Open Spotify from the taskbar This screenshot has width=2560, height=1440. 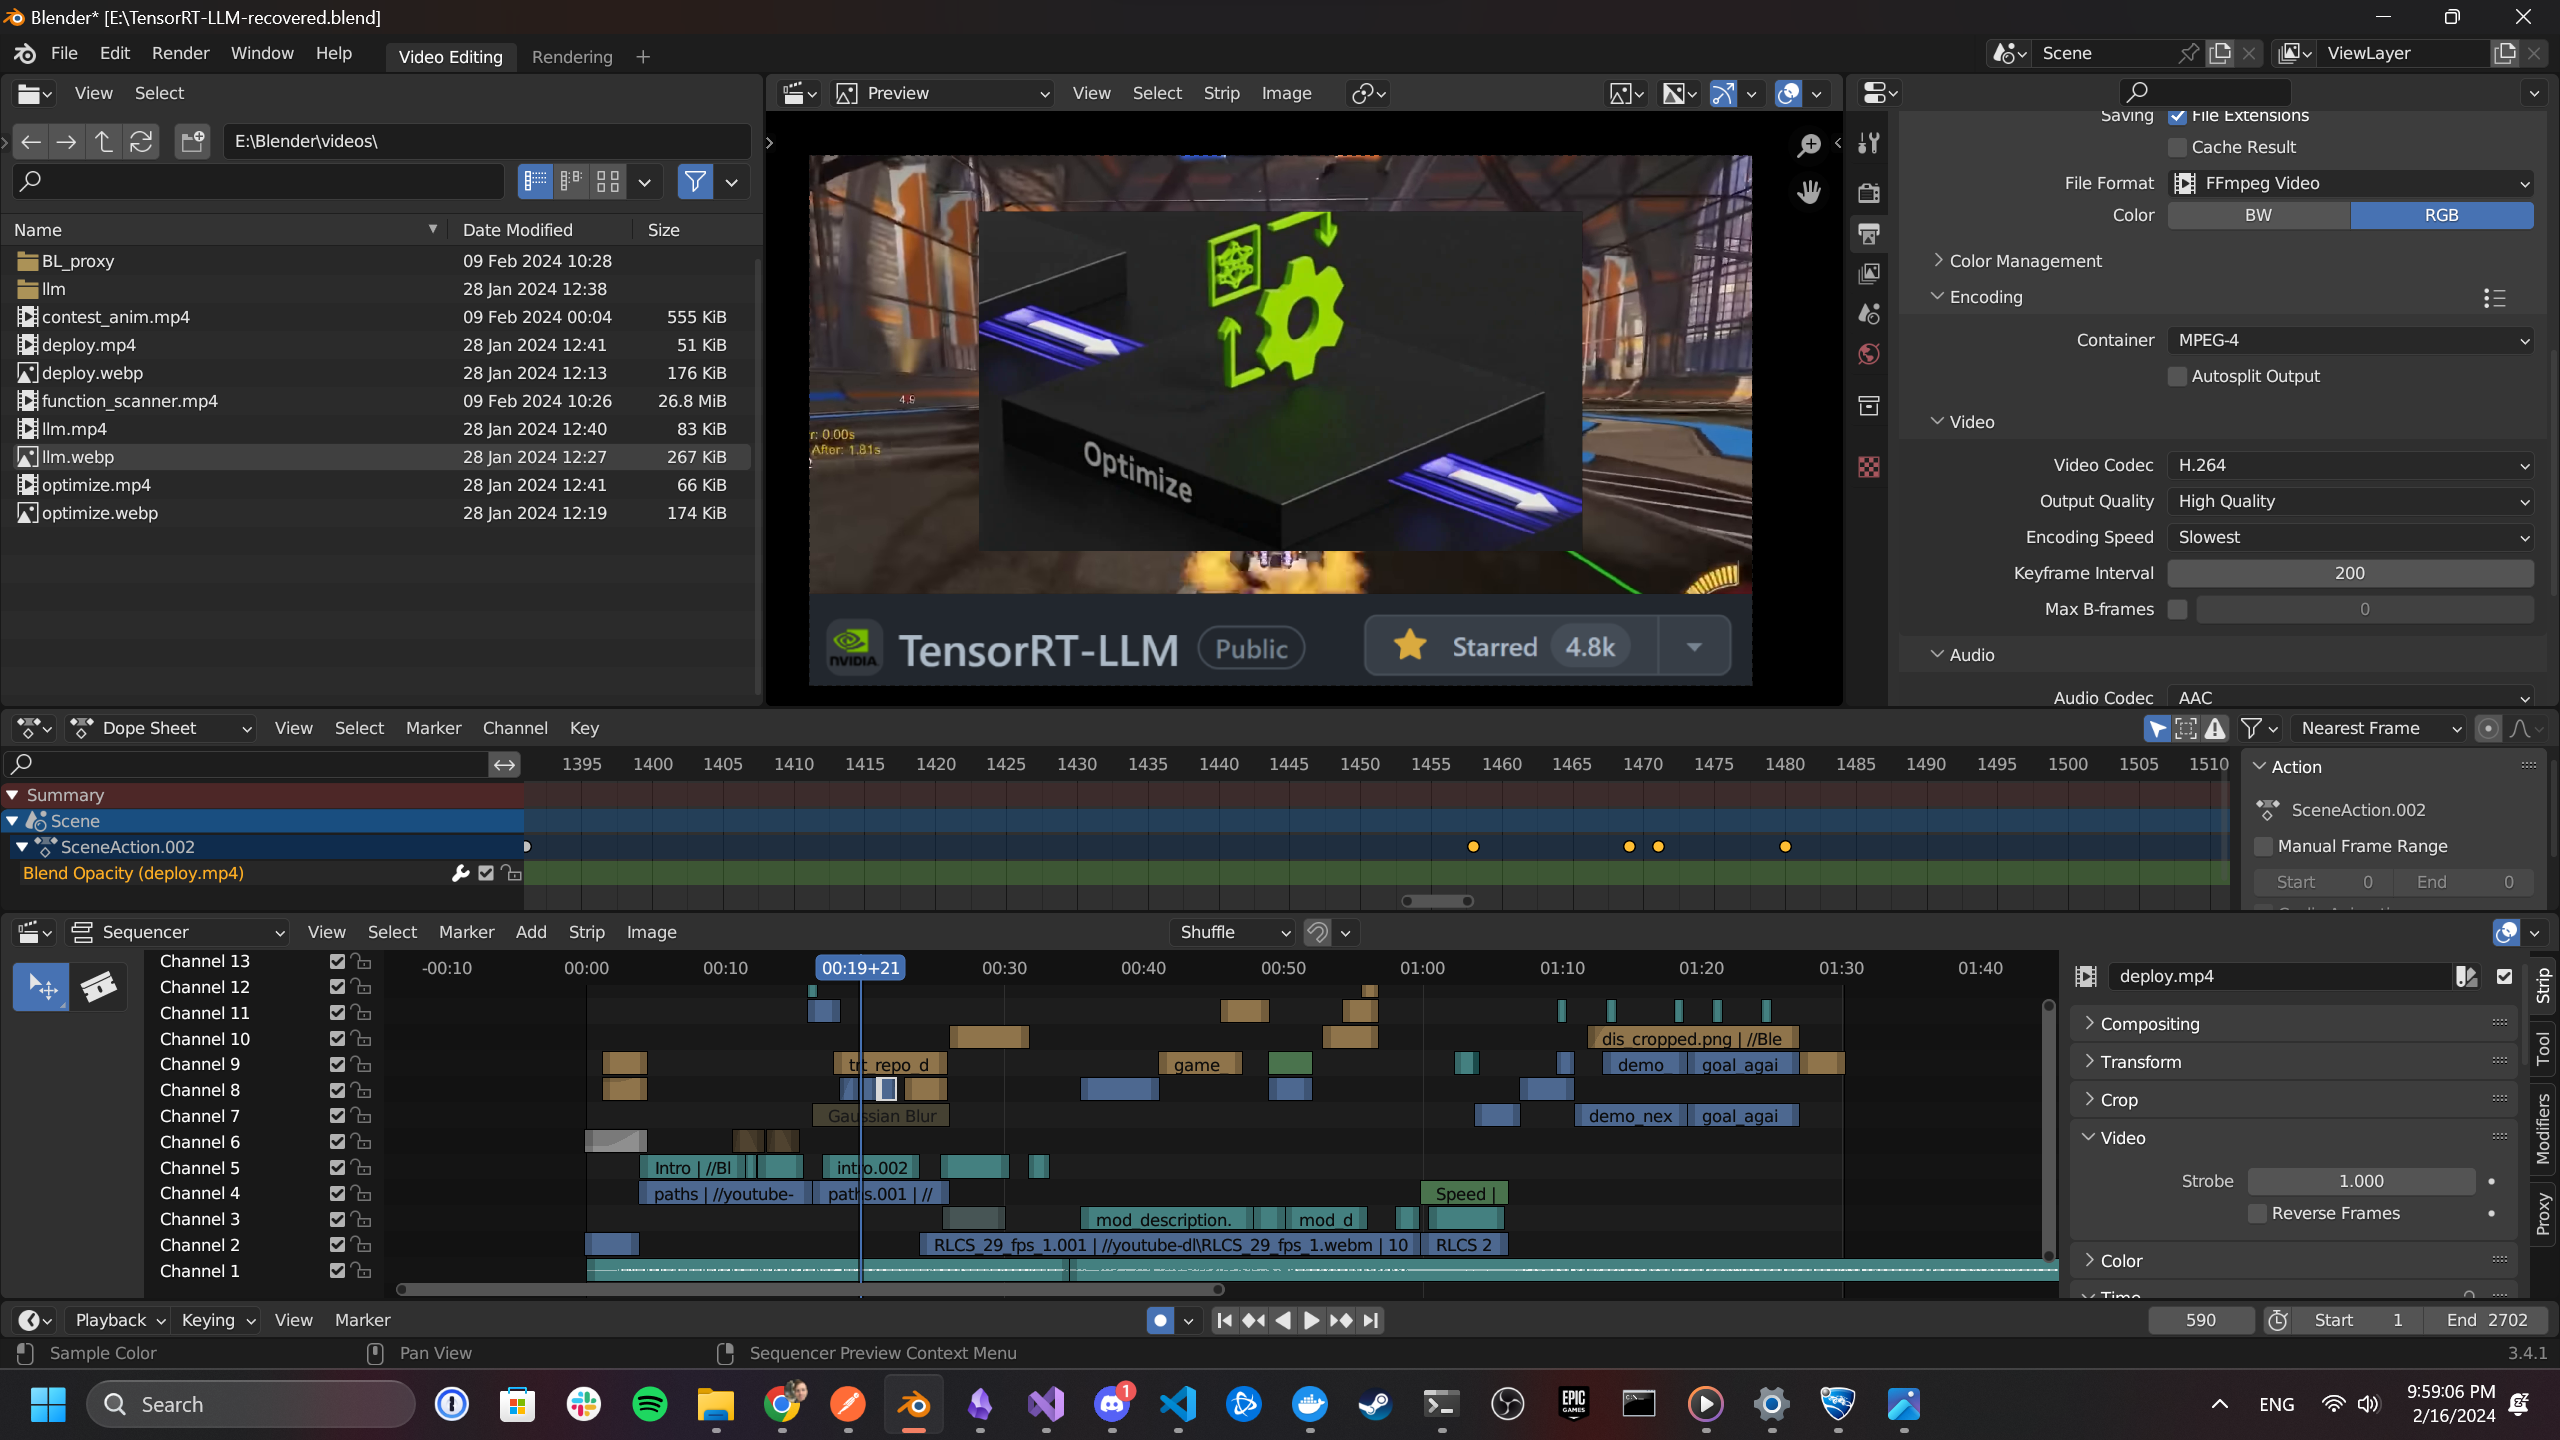click(x=650, y=1405)
